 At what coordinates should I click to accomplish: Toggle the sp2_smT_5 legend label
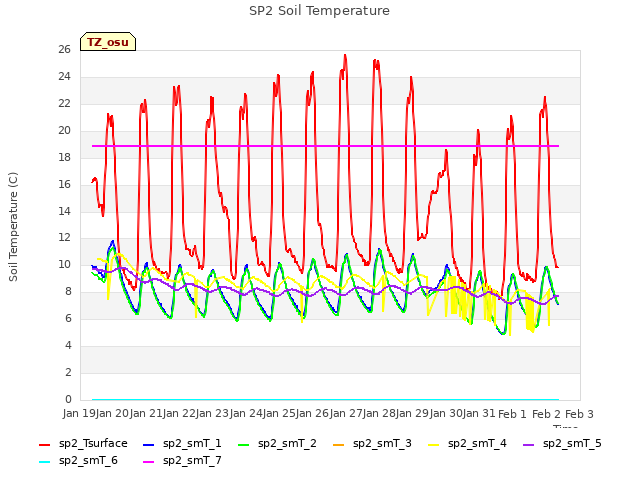coord(572,444)
